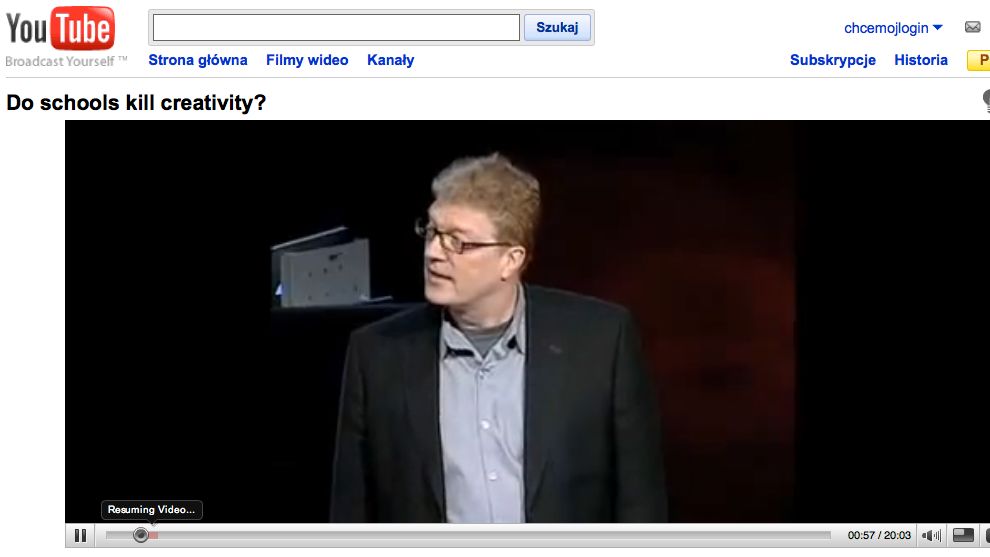990x557 pixels.
Task: Open Subskrypcje page
Action: (x=833, y=60)
